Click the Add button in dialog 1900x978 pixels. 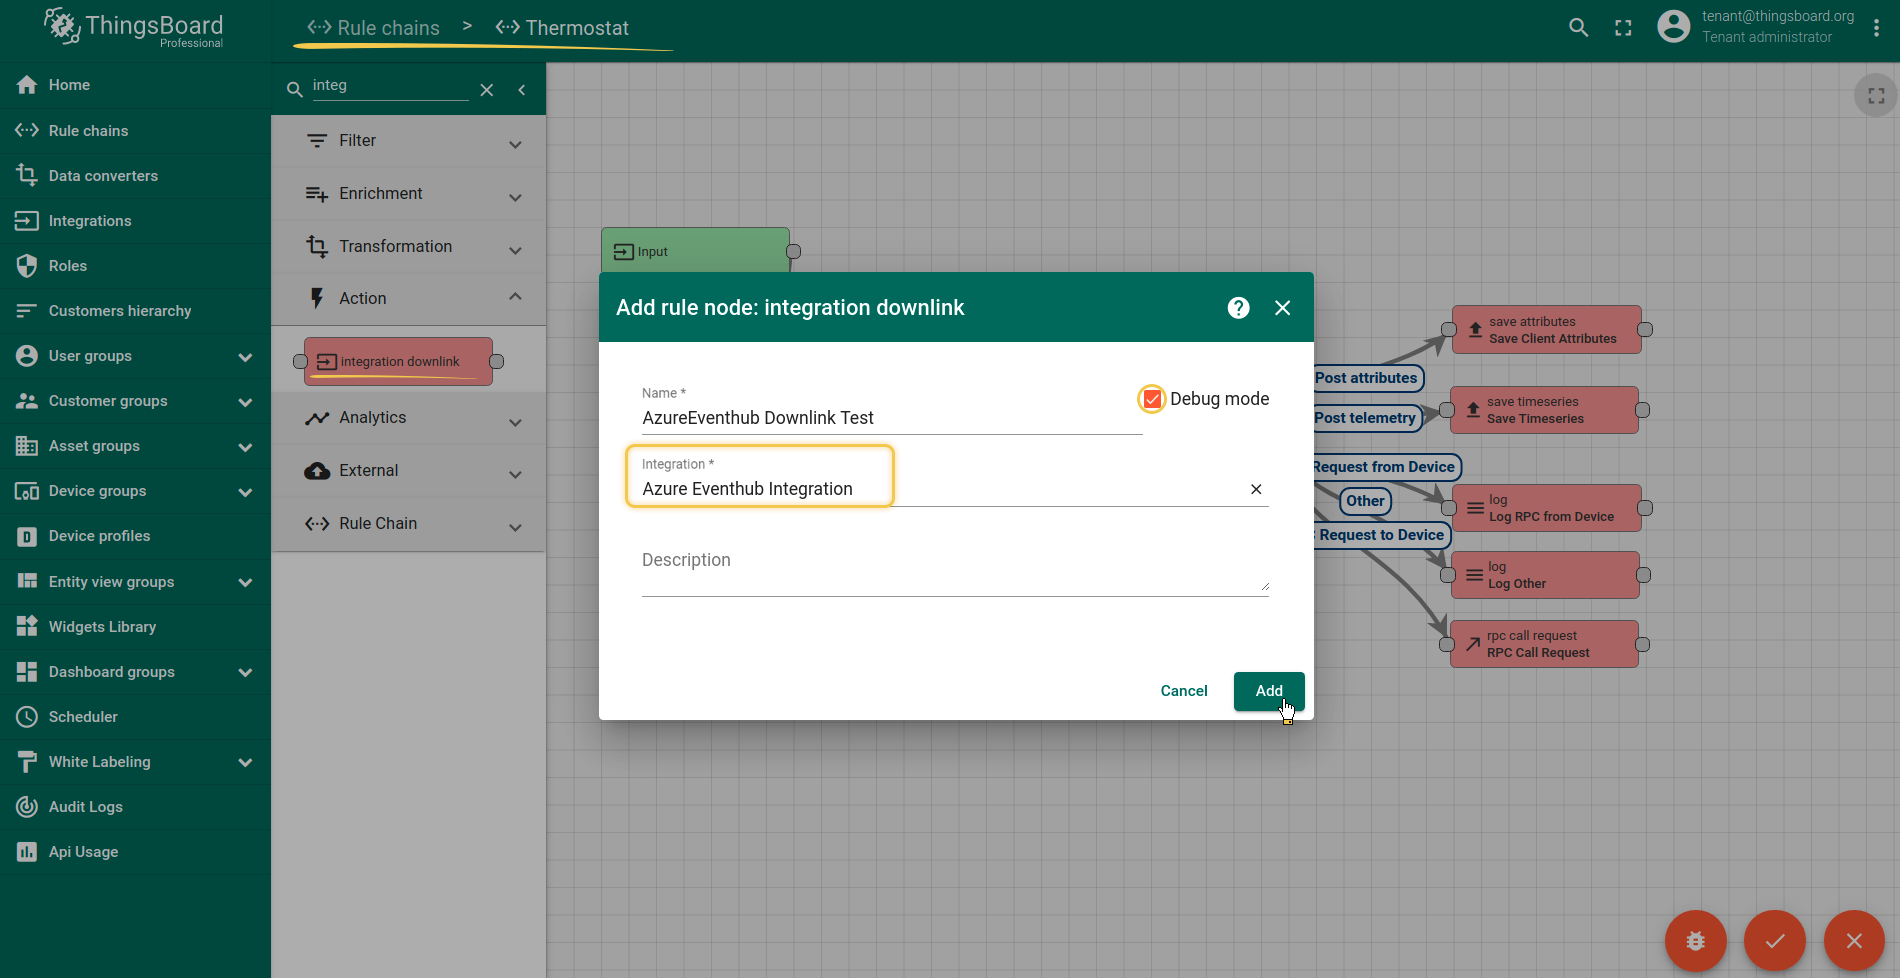1269,691
